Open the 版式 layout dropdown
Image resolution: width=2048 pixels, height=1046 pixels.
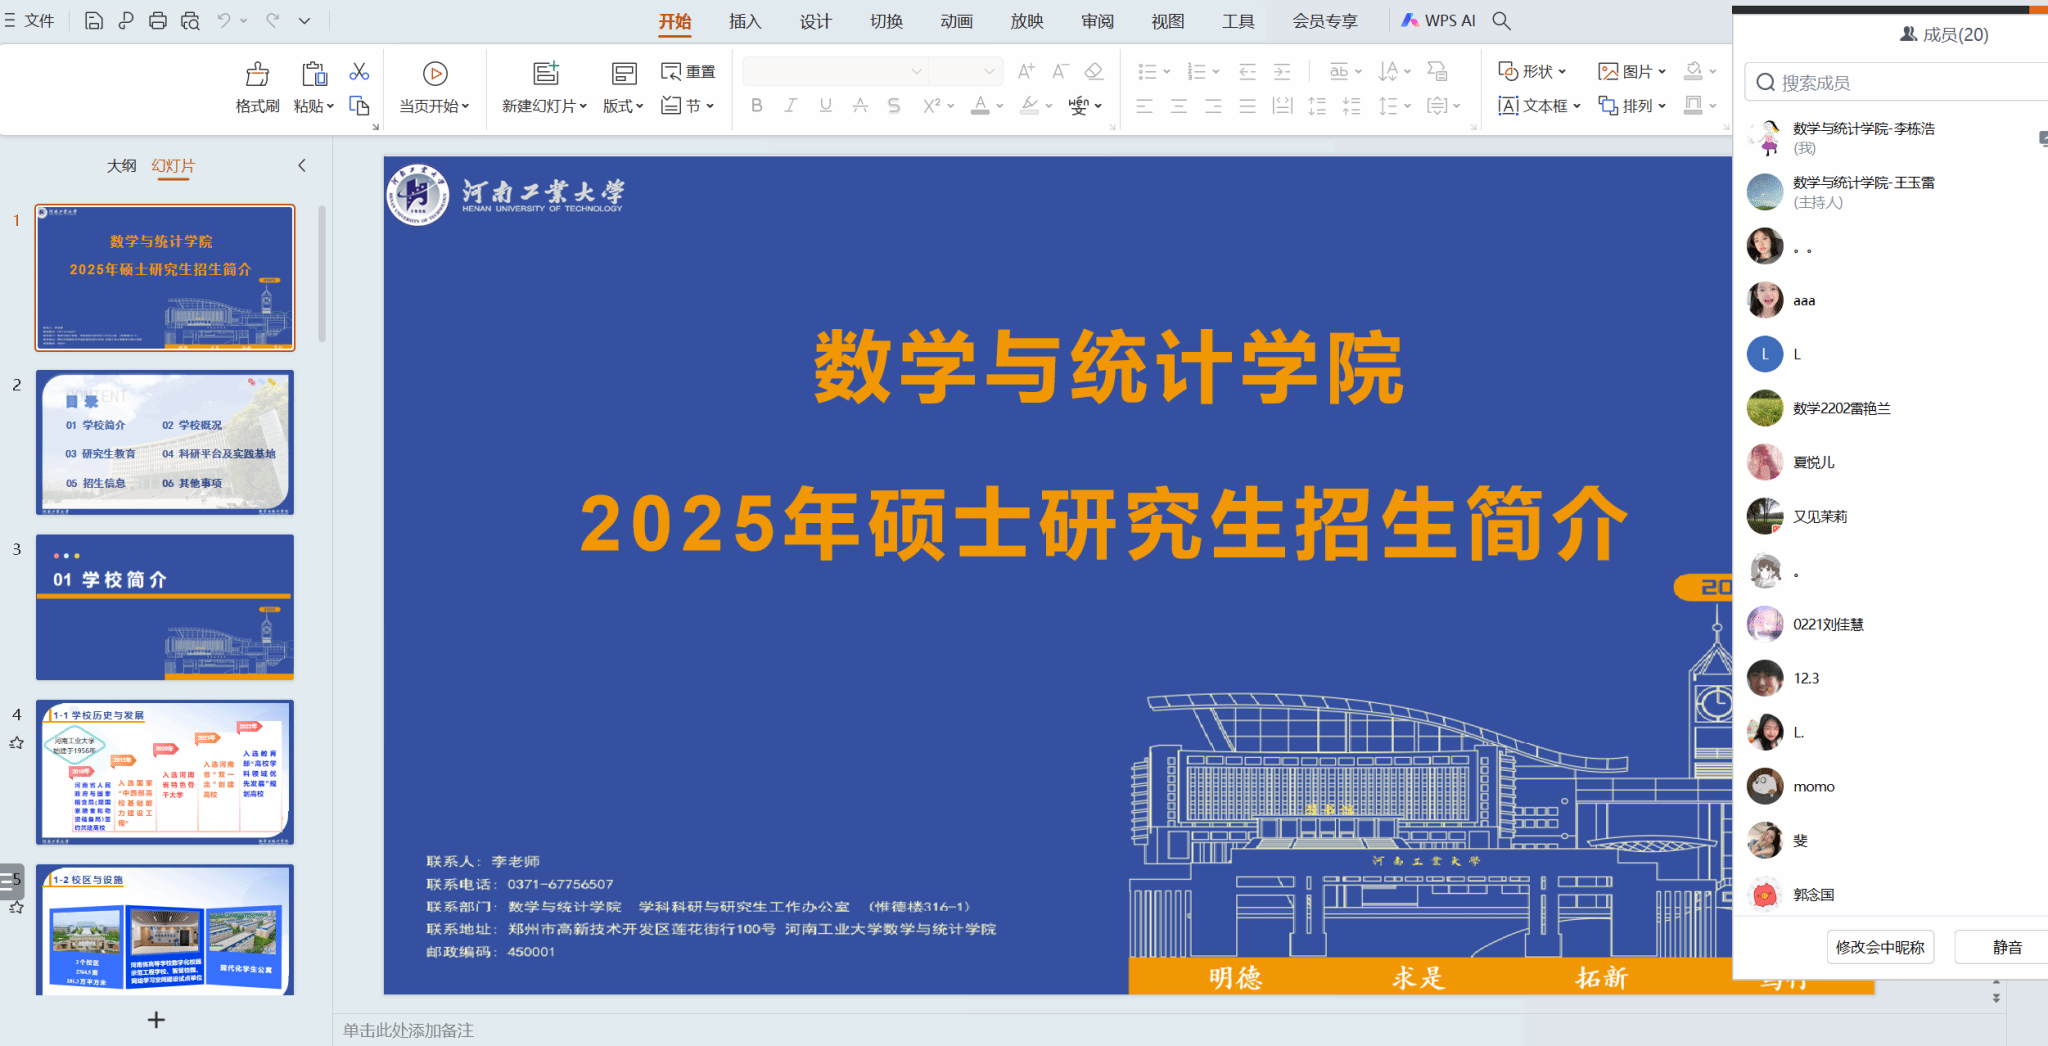pos(623,105)
